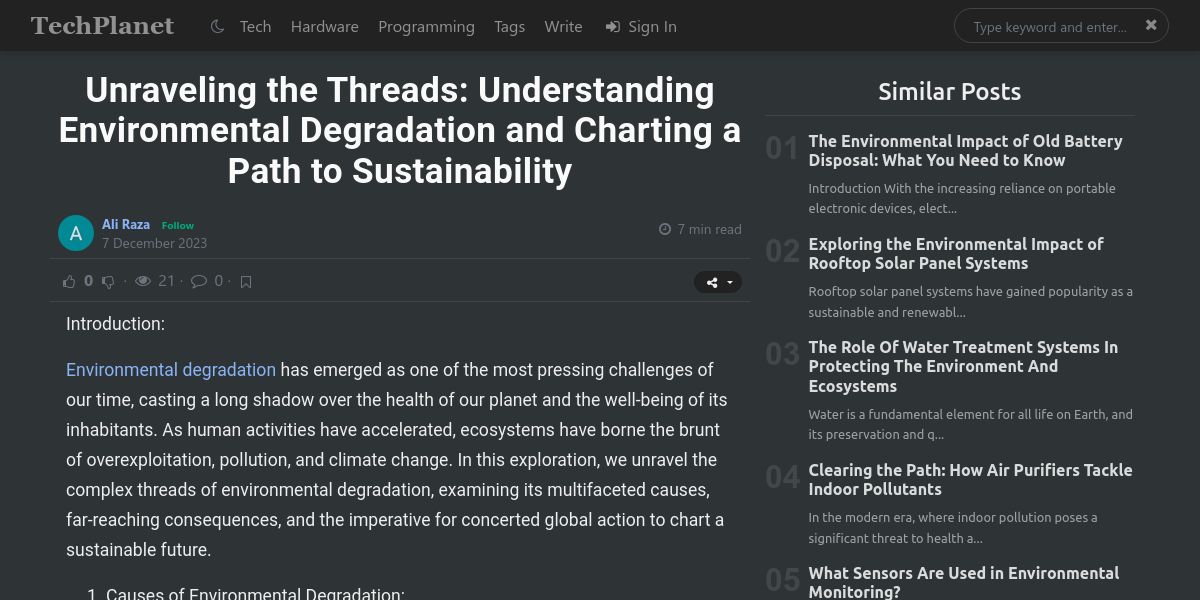Viewport: 1200px width, 600px height.
Task: Open the Hardware menu item
Action: 325,27
